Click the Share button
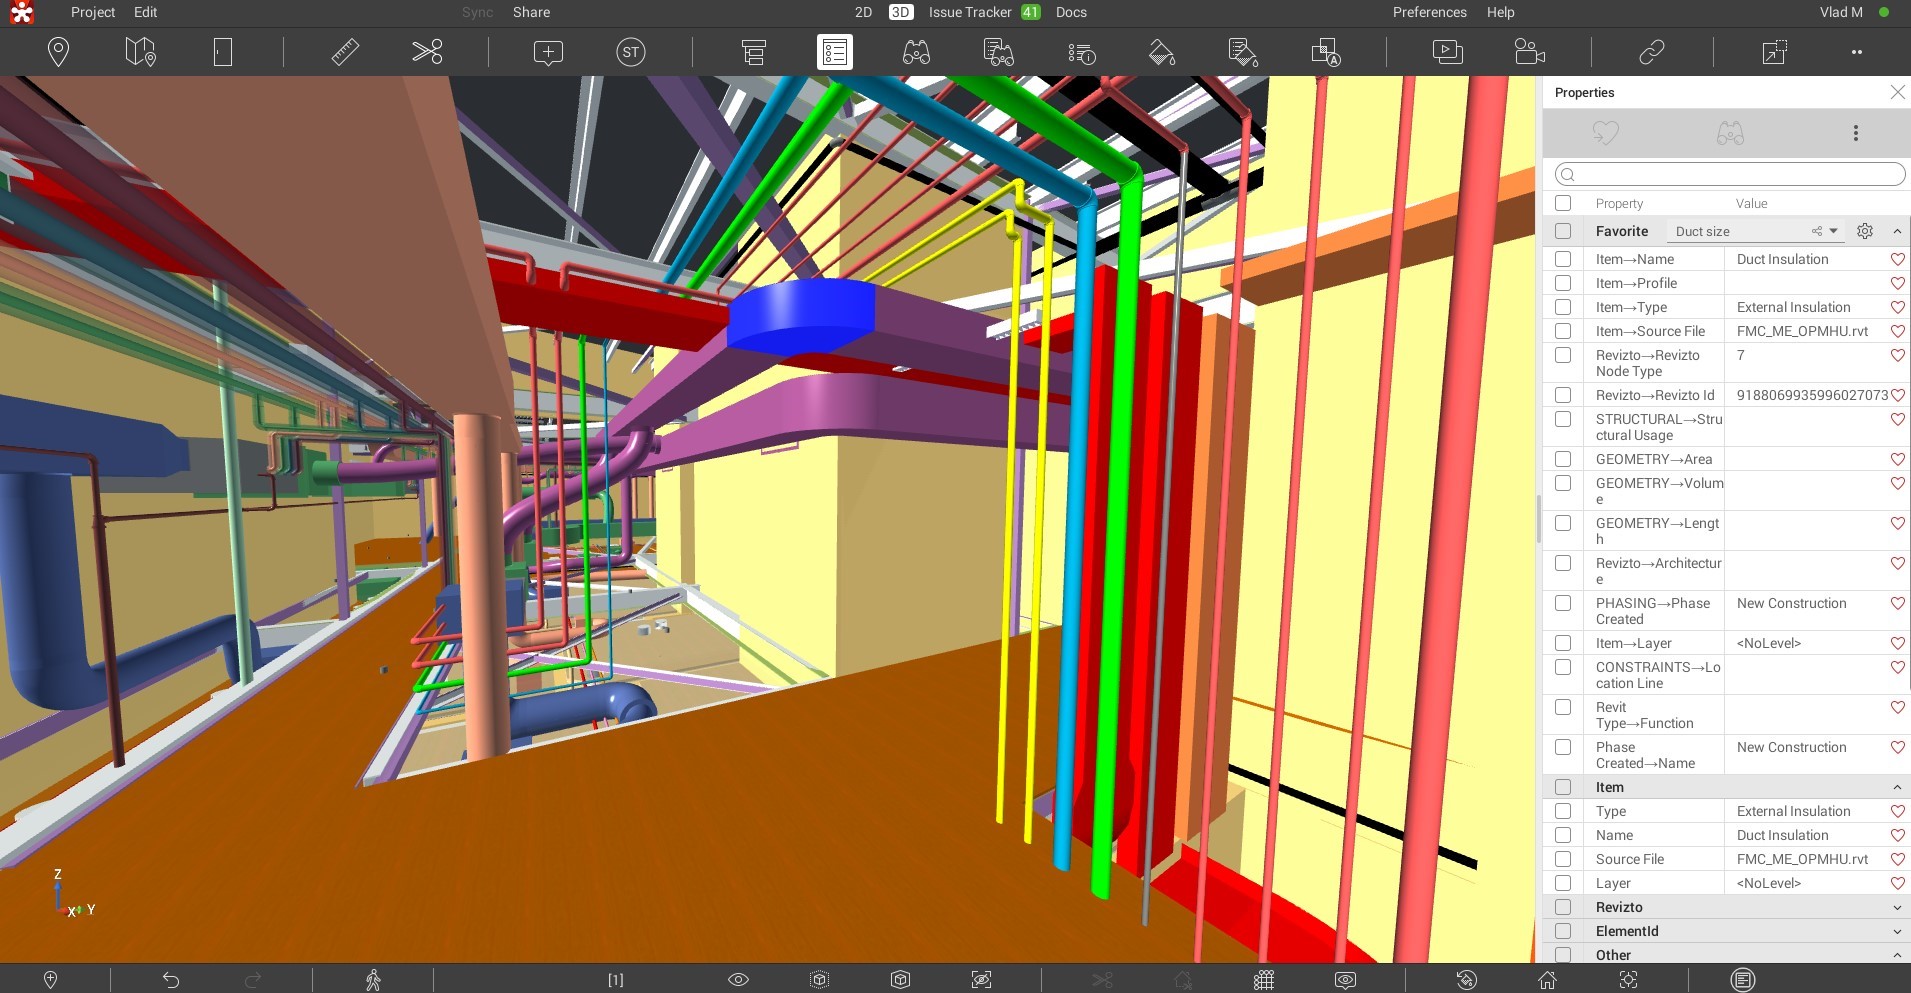This screenshot has width=1911, height=993. (529, 12)
